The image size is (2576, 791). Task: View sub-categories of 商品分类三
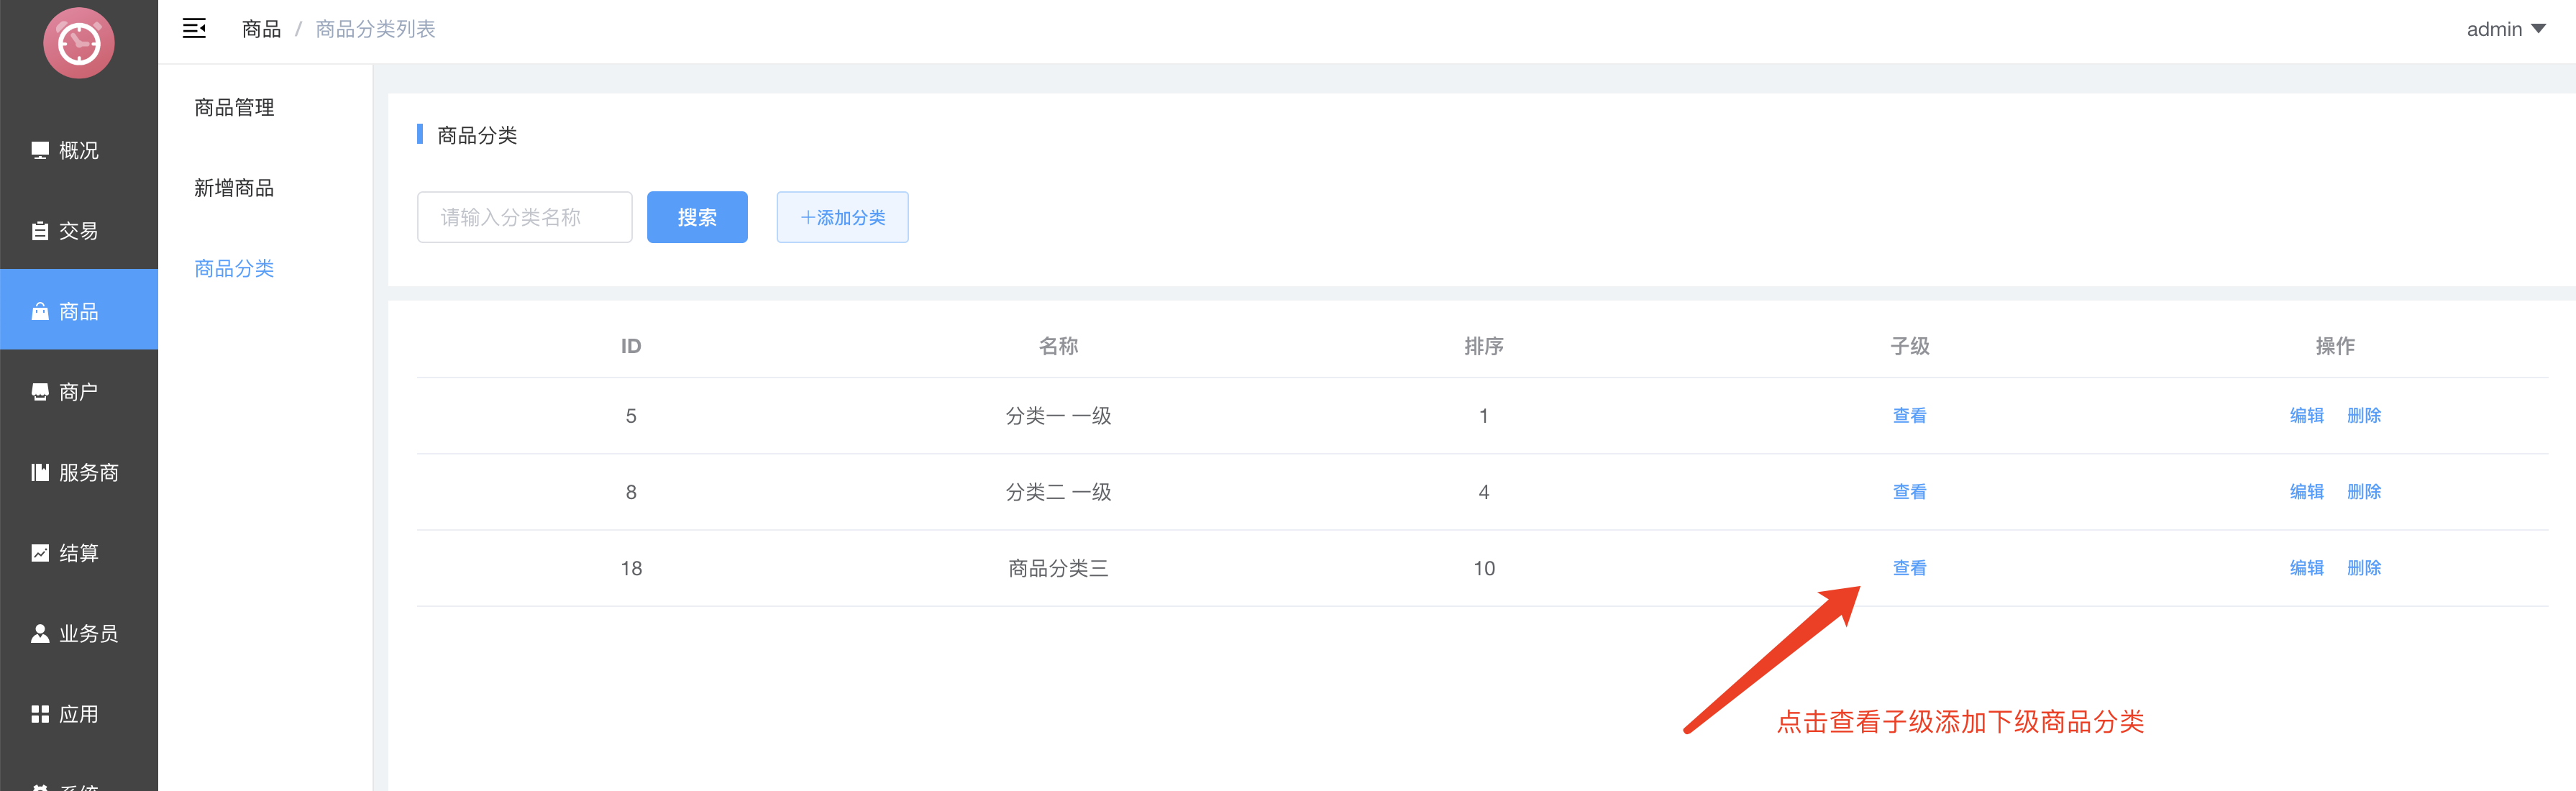[x=1909, y=568]
